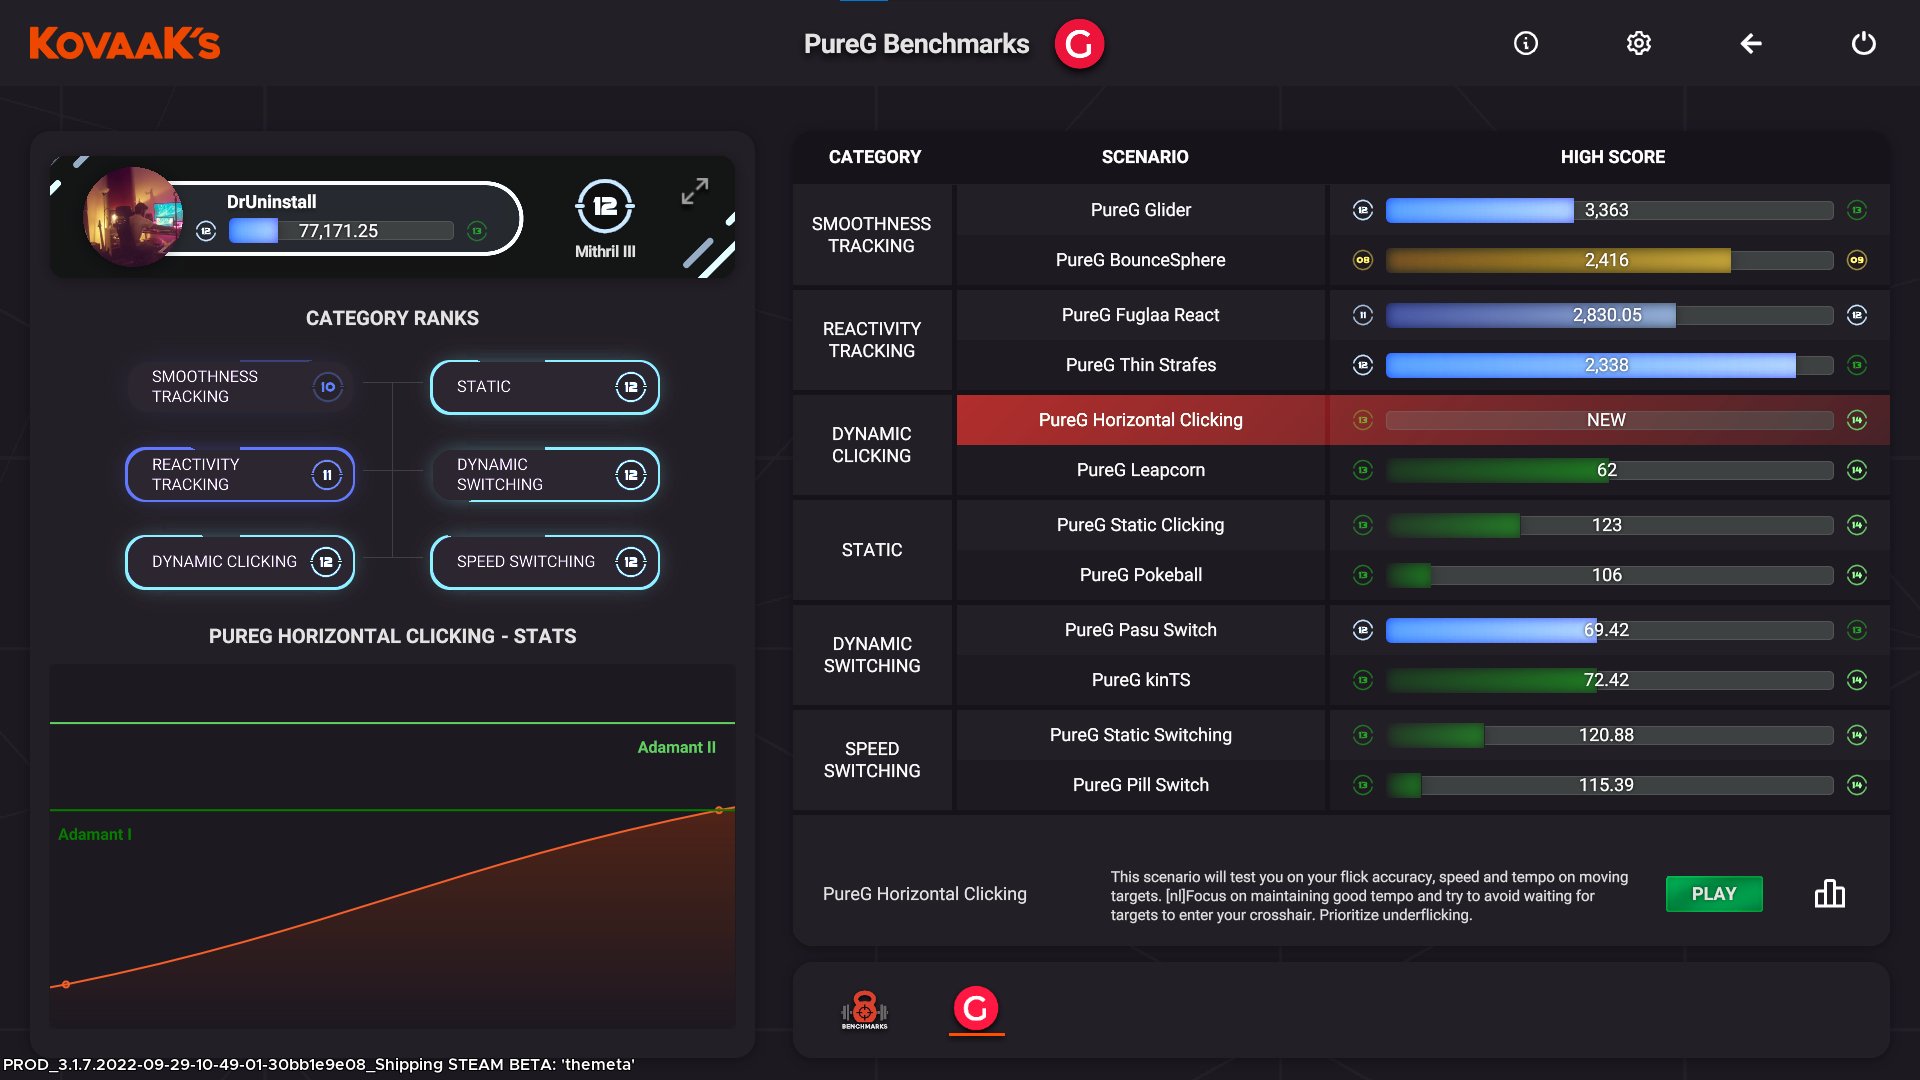Click the power quit icon

point(1862,43)
